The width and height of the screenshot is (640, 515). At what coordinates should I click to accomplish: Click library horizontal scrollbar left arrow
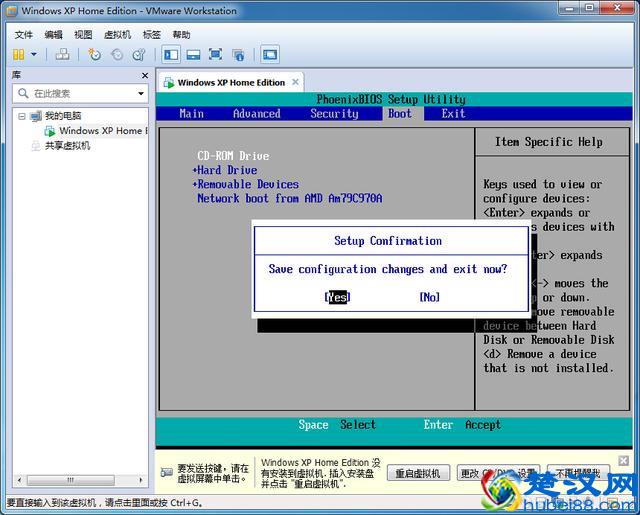pyautogui.click(x=20, y=480)
